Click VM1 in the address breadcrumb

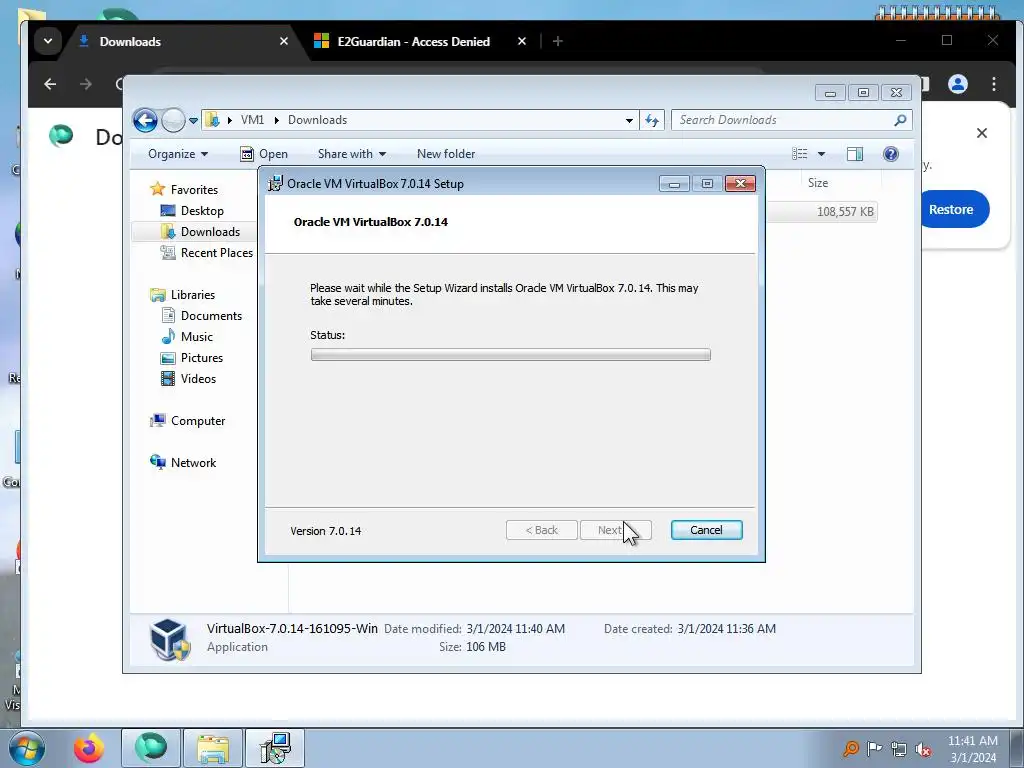[252, 120]
